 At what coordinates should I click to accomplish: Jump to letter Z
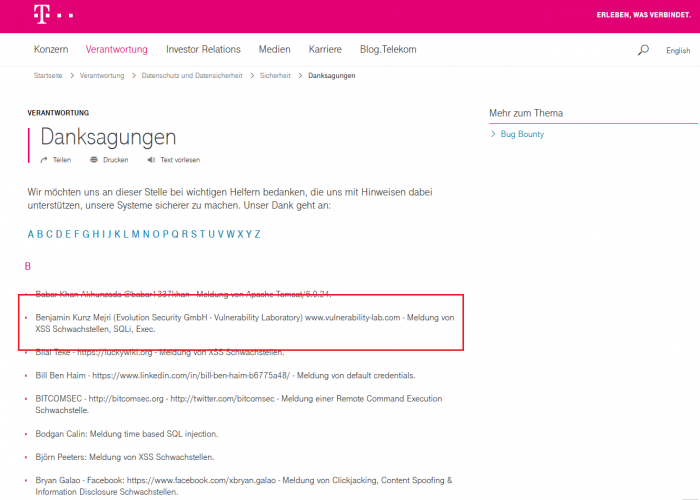pyautogui.click(x=258, y=234)
